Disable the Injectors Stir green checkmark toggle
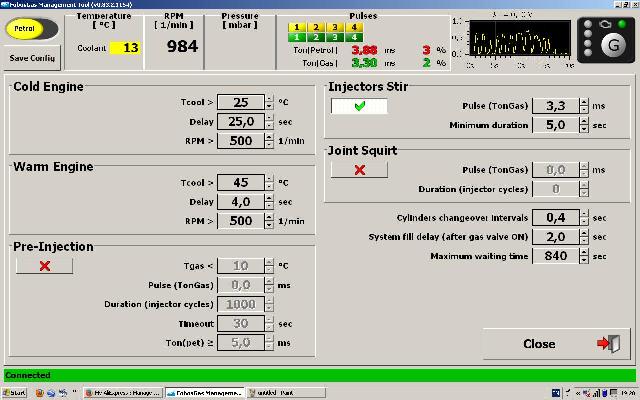This screenshot has height=400, width=640. [x=357, y=105]
